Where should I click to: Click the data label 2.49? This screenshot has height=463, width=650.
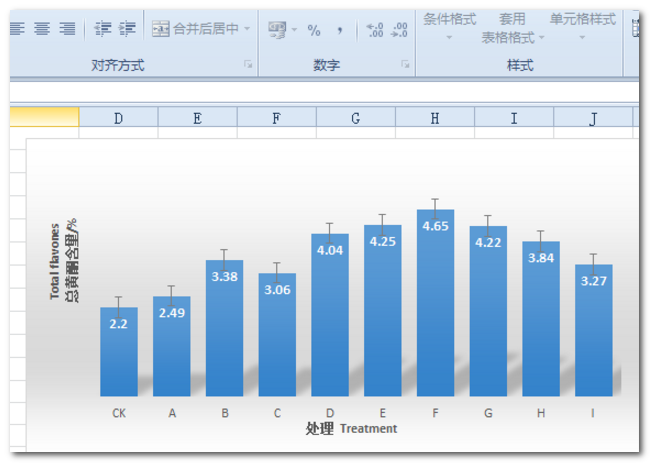pyautogui.click(x=172, y=313)
